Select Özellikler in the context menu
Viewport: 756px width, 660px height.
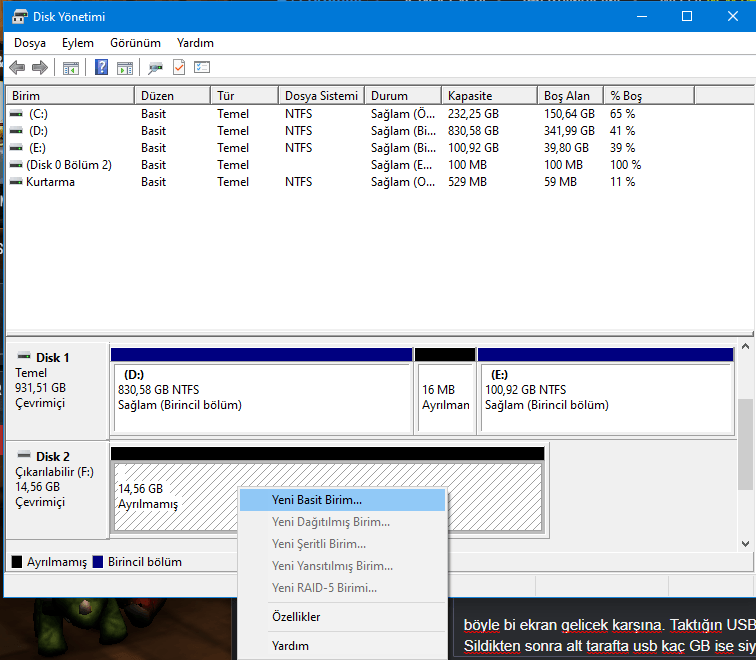click(x=342, y=617)
